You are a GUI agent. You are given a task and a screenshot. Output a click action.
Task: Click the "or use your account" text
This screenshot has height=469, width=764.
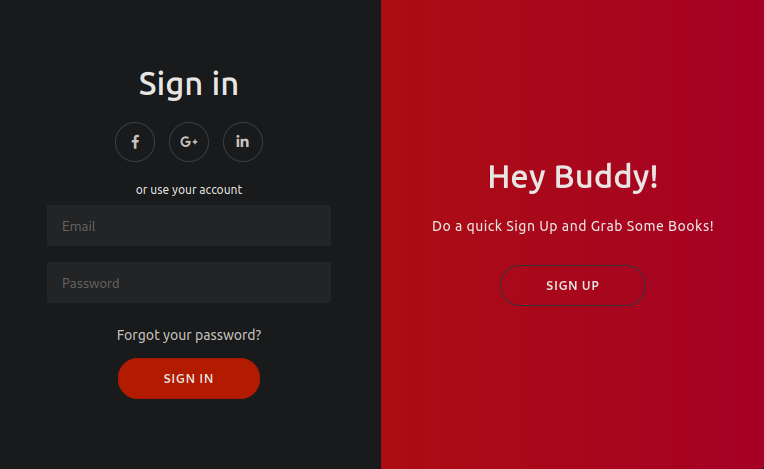(x=189, y=190)
